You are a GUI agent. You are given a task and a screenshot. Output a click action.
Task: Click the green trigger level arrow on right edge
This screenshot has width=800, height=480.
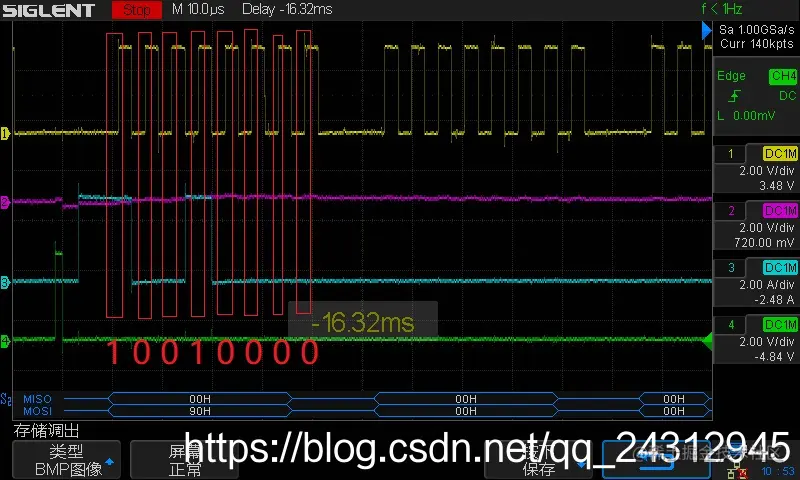point(708,341)
